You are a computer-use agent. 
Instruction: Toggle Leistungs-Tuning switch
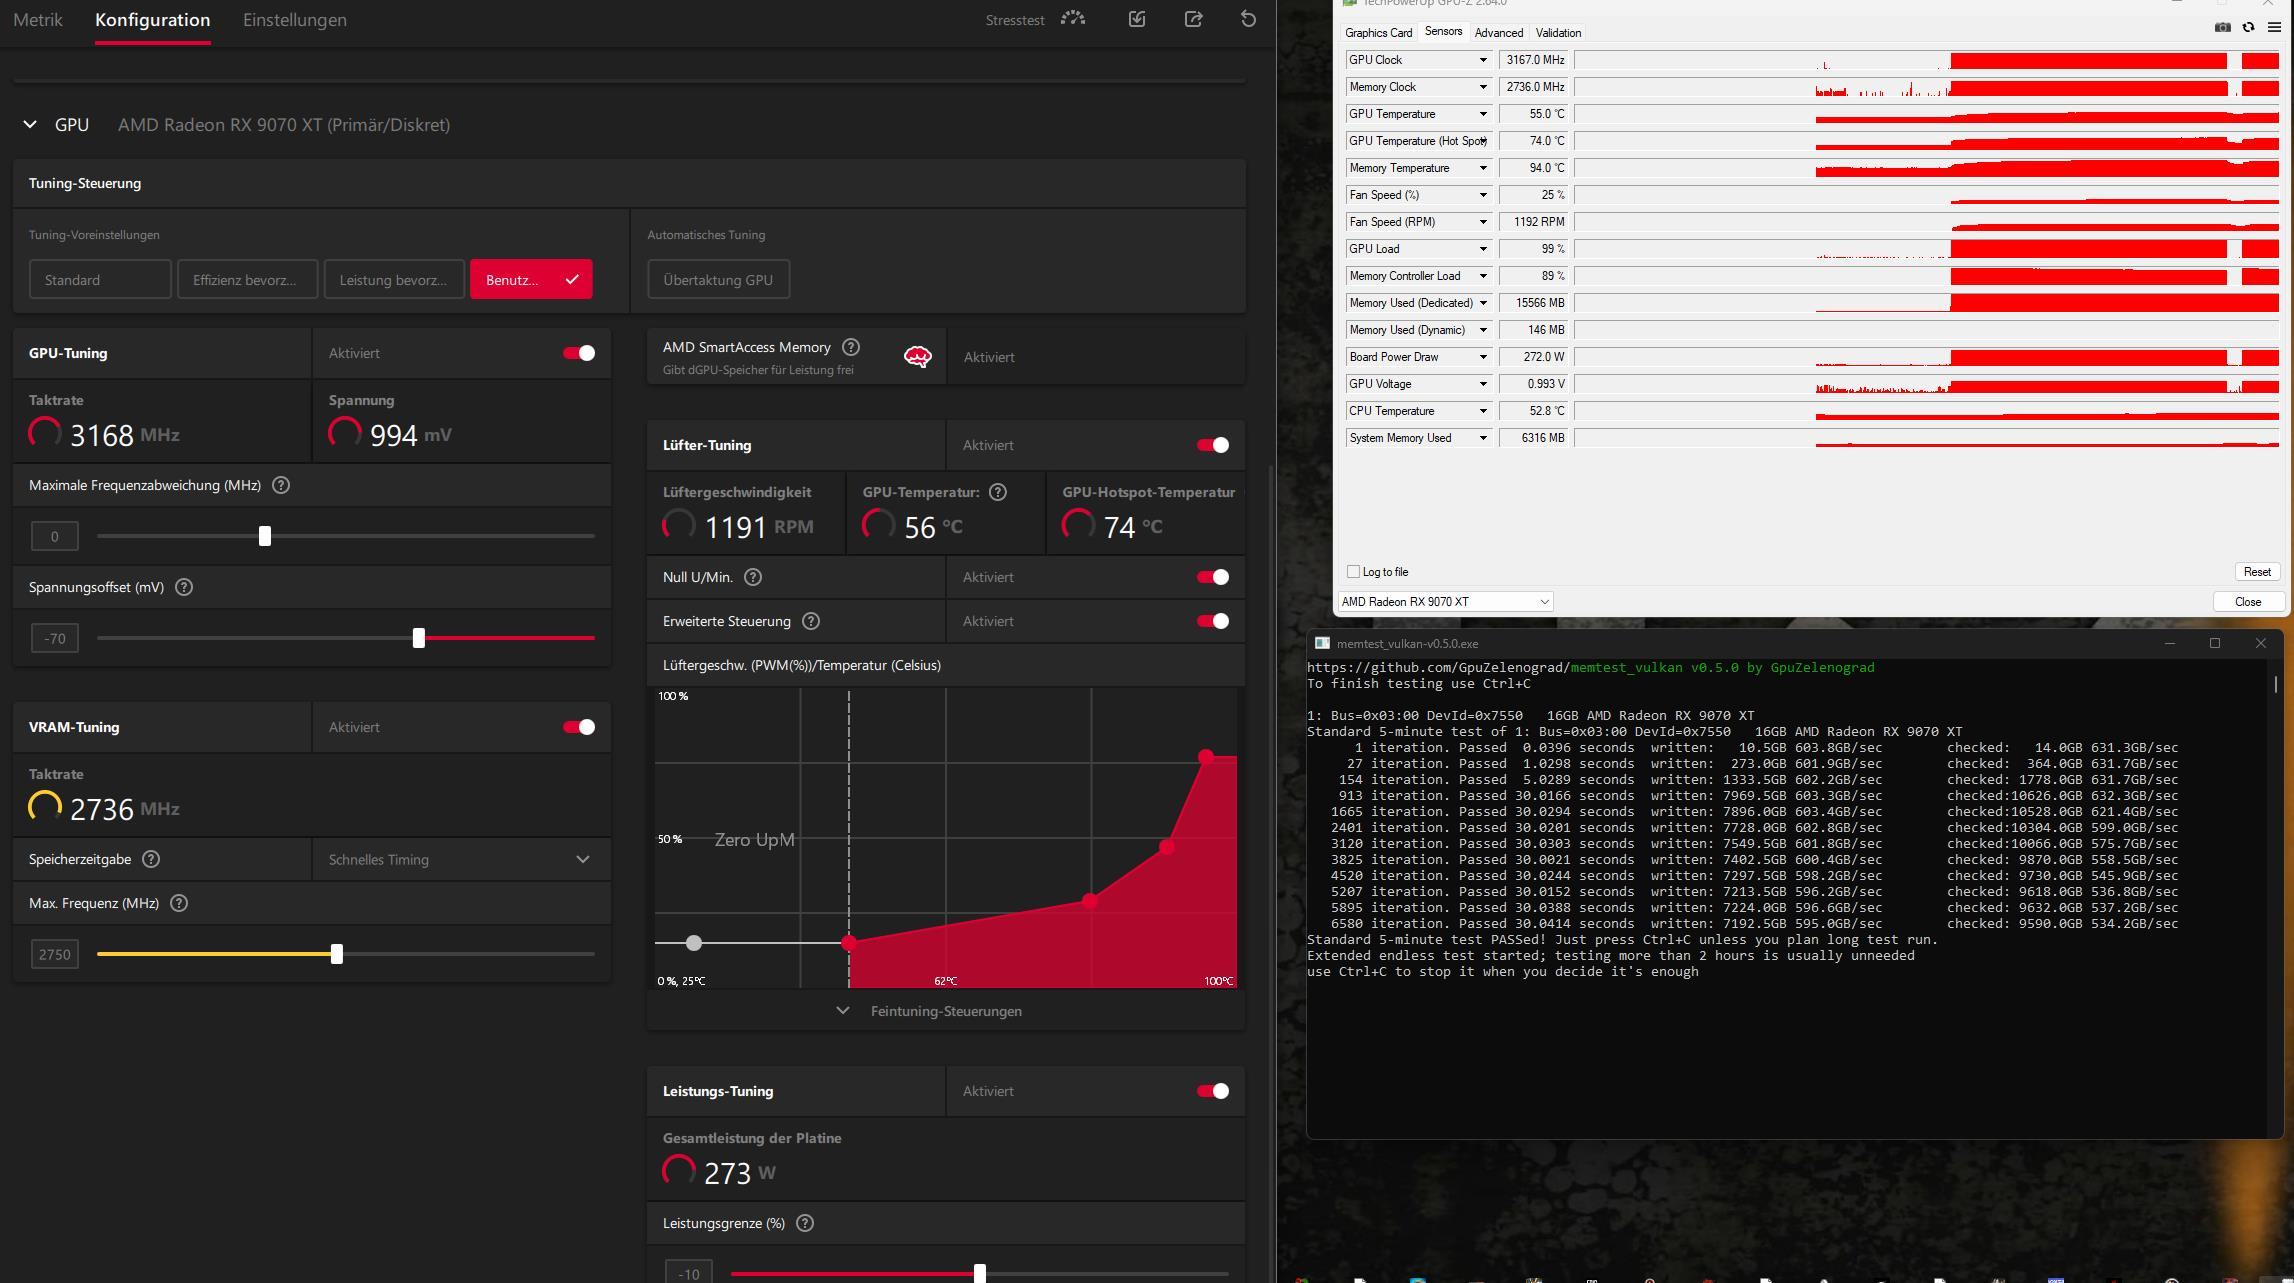tap(1213, 1091)
